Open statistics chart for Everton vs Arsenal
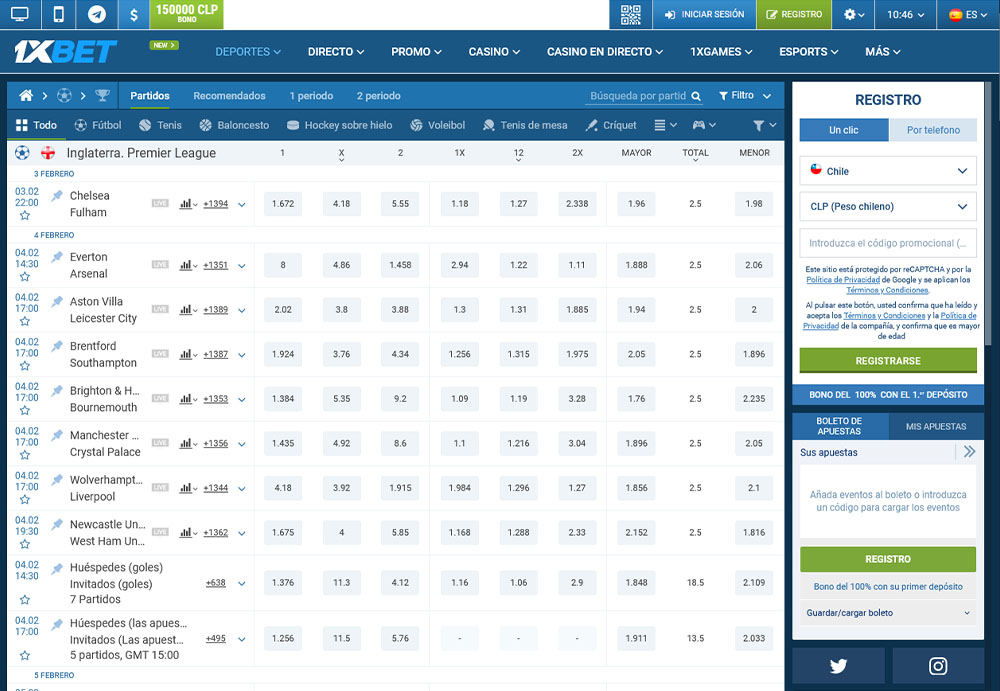This screenshot has height=691, width=1000. click(x=188, y=265)
